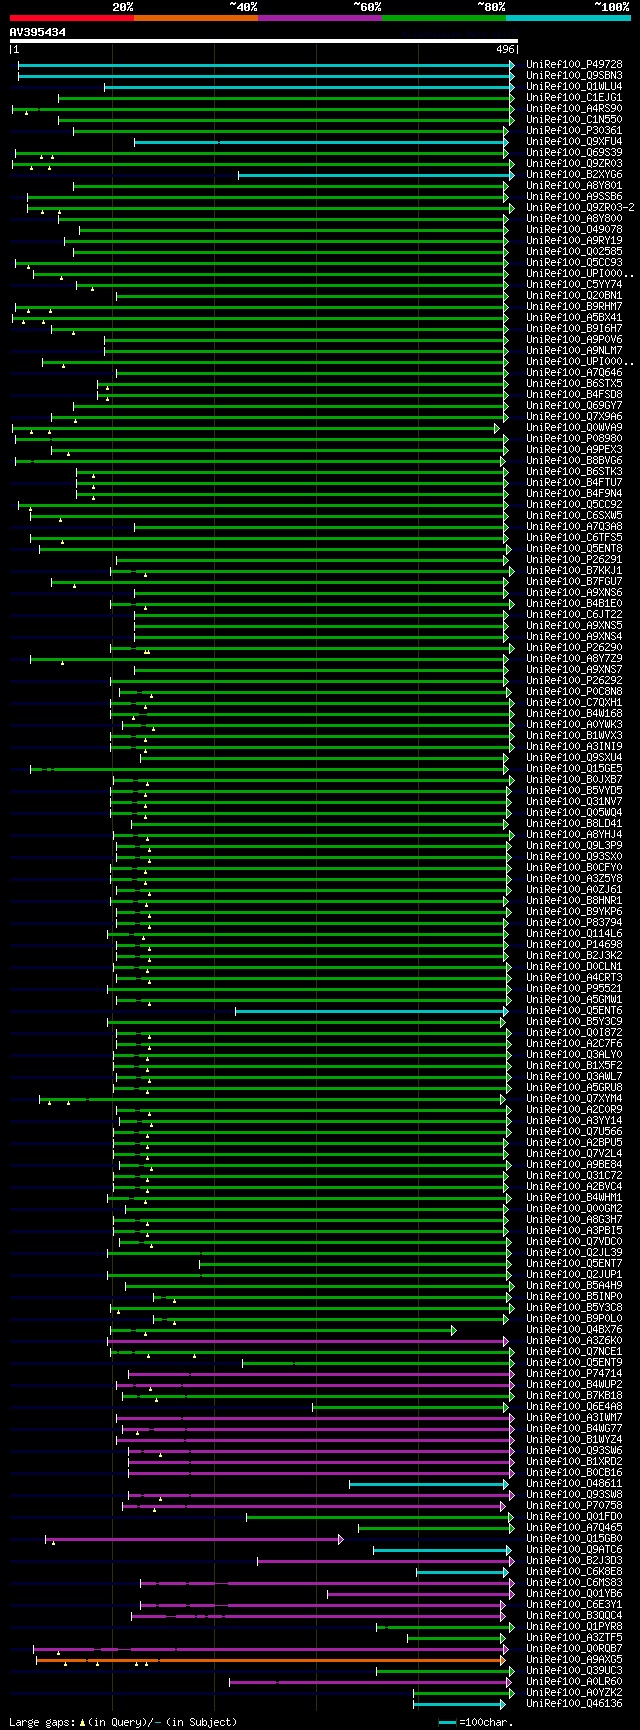
Task: Open hit UniRef100_A4RS90
Action: tap(574, 108)
